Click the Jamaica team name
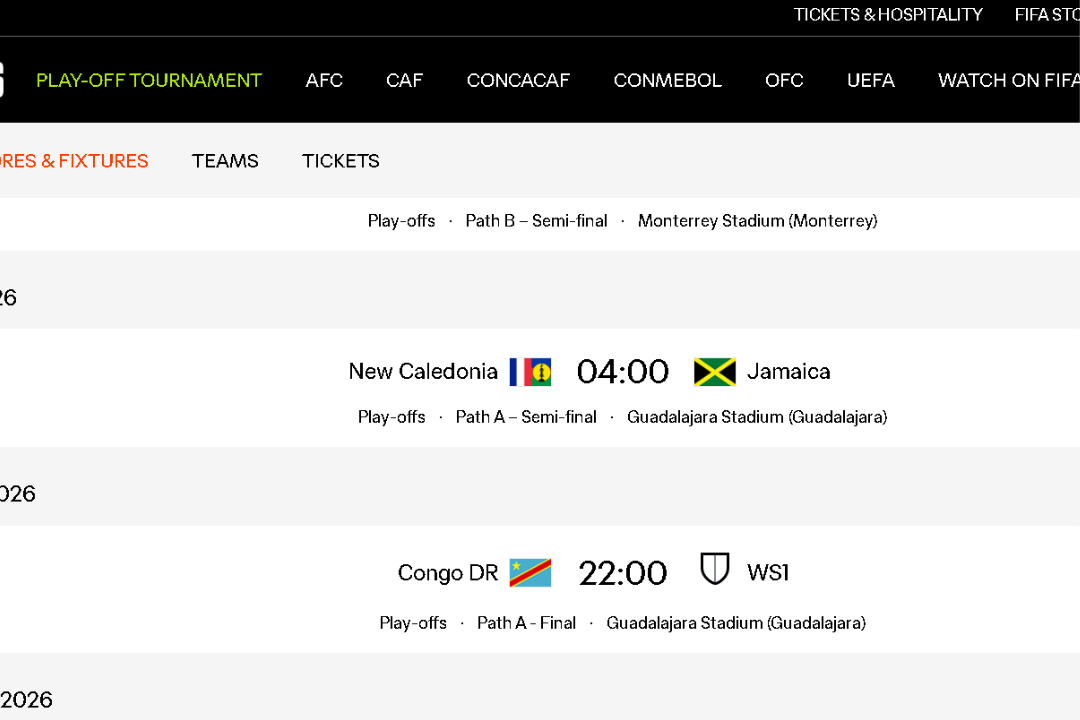Viewport: 1080px width, 720px height. click(788, 372)
